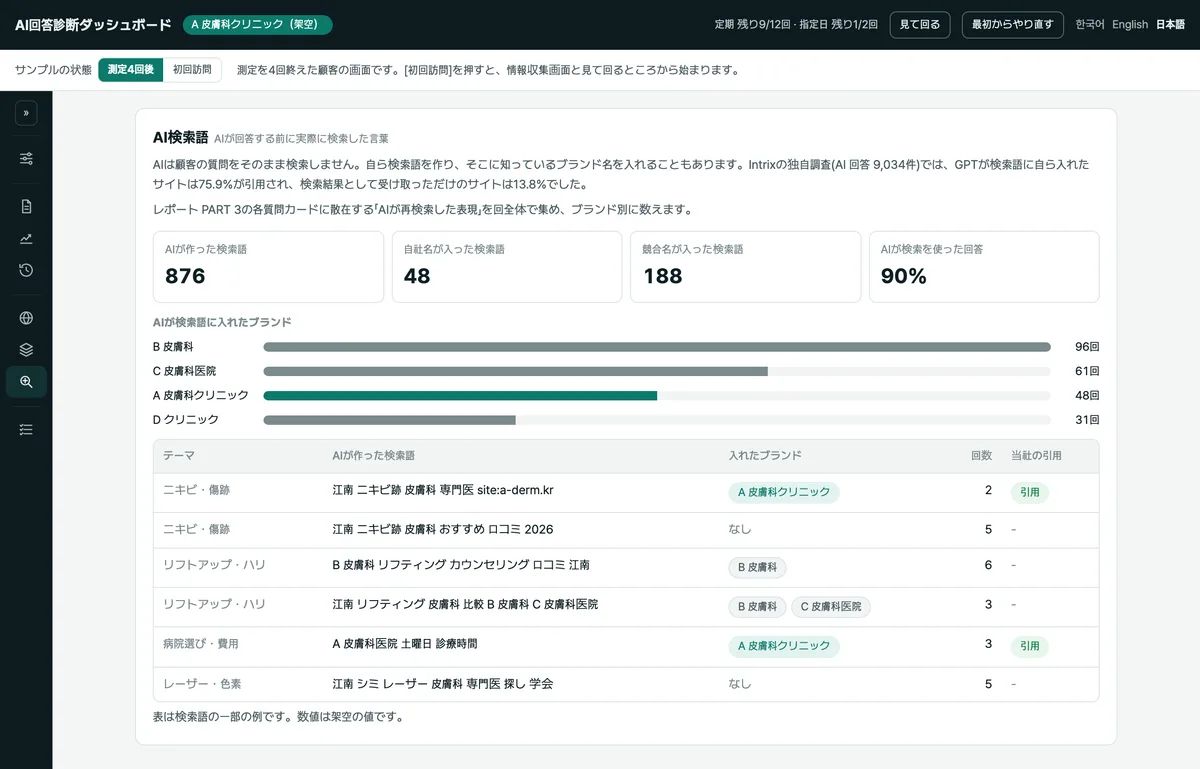
Task: Click the AIが作った検索語 column header
Action: pyautogui.click(x=373, y=456)
